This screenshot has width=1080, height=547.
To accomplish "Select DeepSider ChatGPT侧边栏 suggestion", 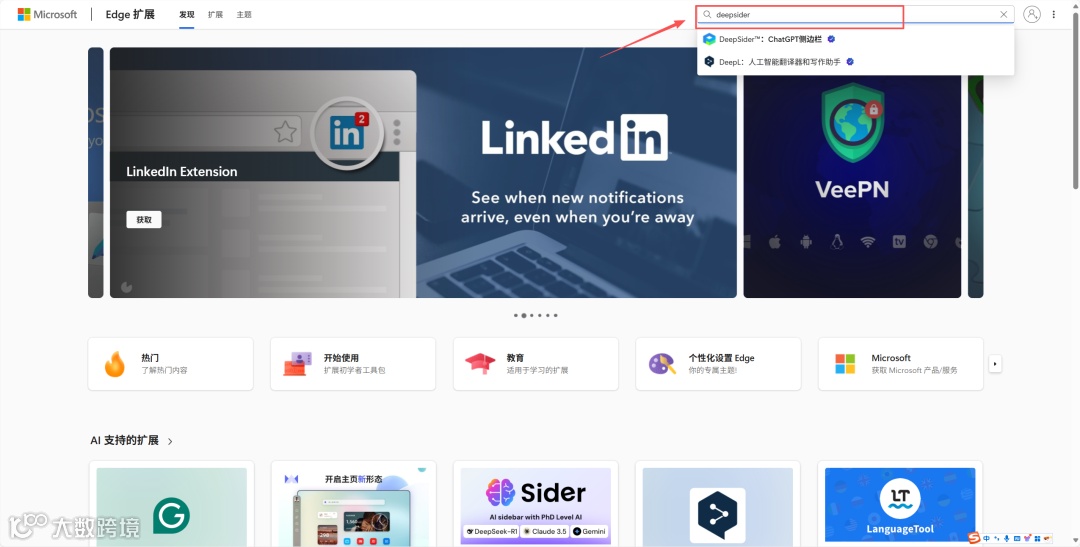I will pos(855,39).
